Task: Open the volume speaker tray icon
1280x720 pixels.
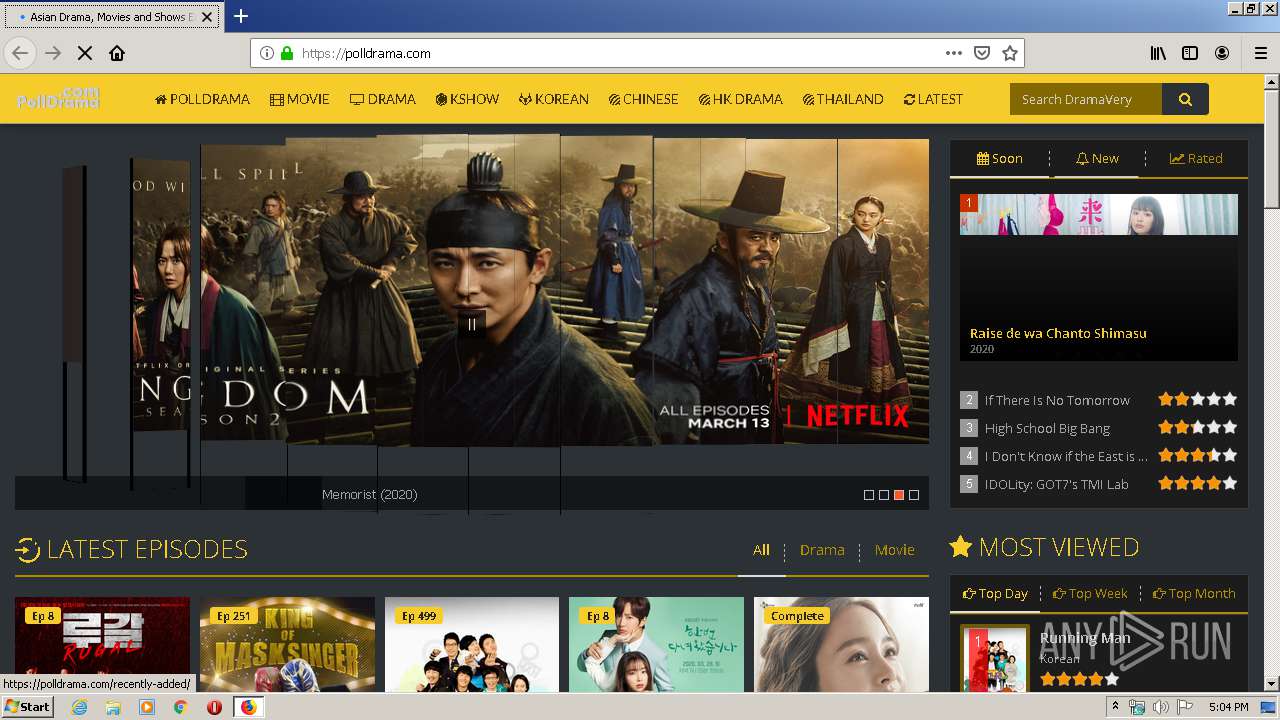Action: tap(1160, 707)
